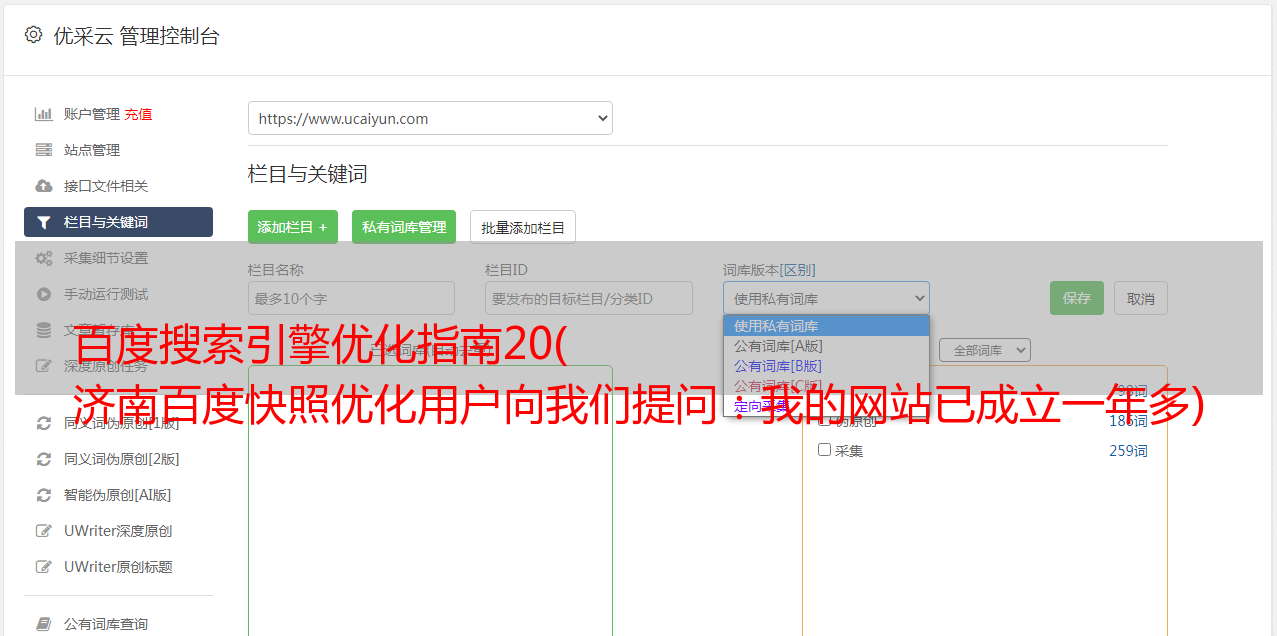The height and width of the screenshot is (636, 1277).
Task: Open the site URL dropdown
Action: point(430,118)
